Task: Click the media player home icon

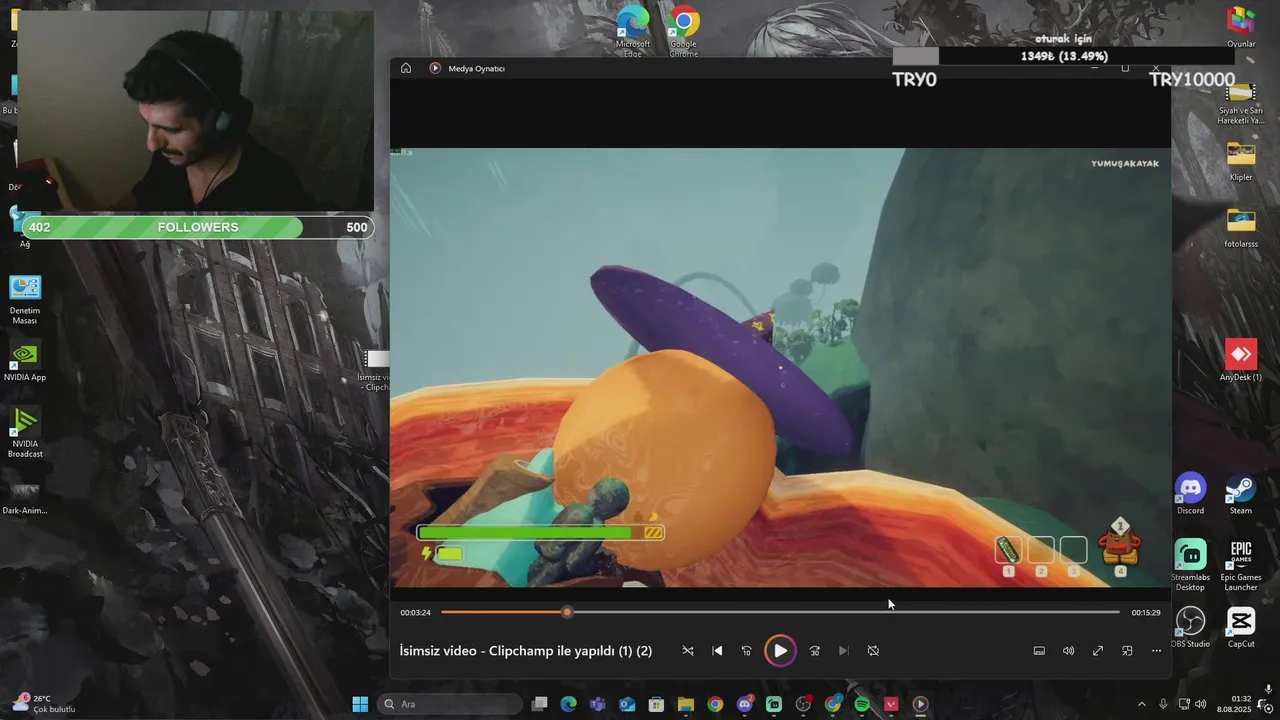Action: click(x=406, y=68)
